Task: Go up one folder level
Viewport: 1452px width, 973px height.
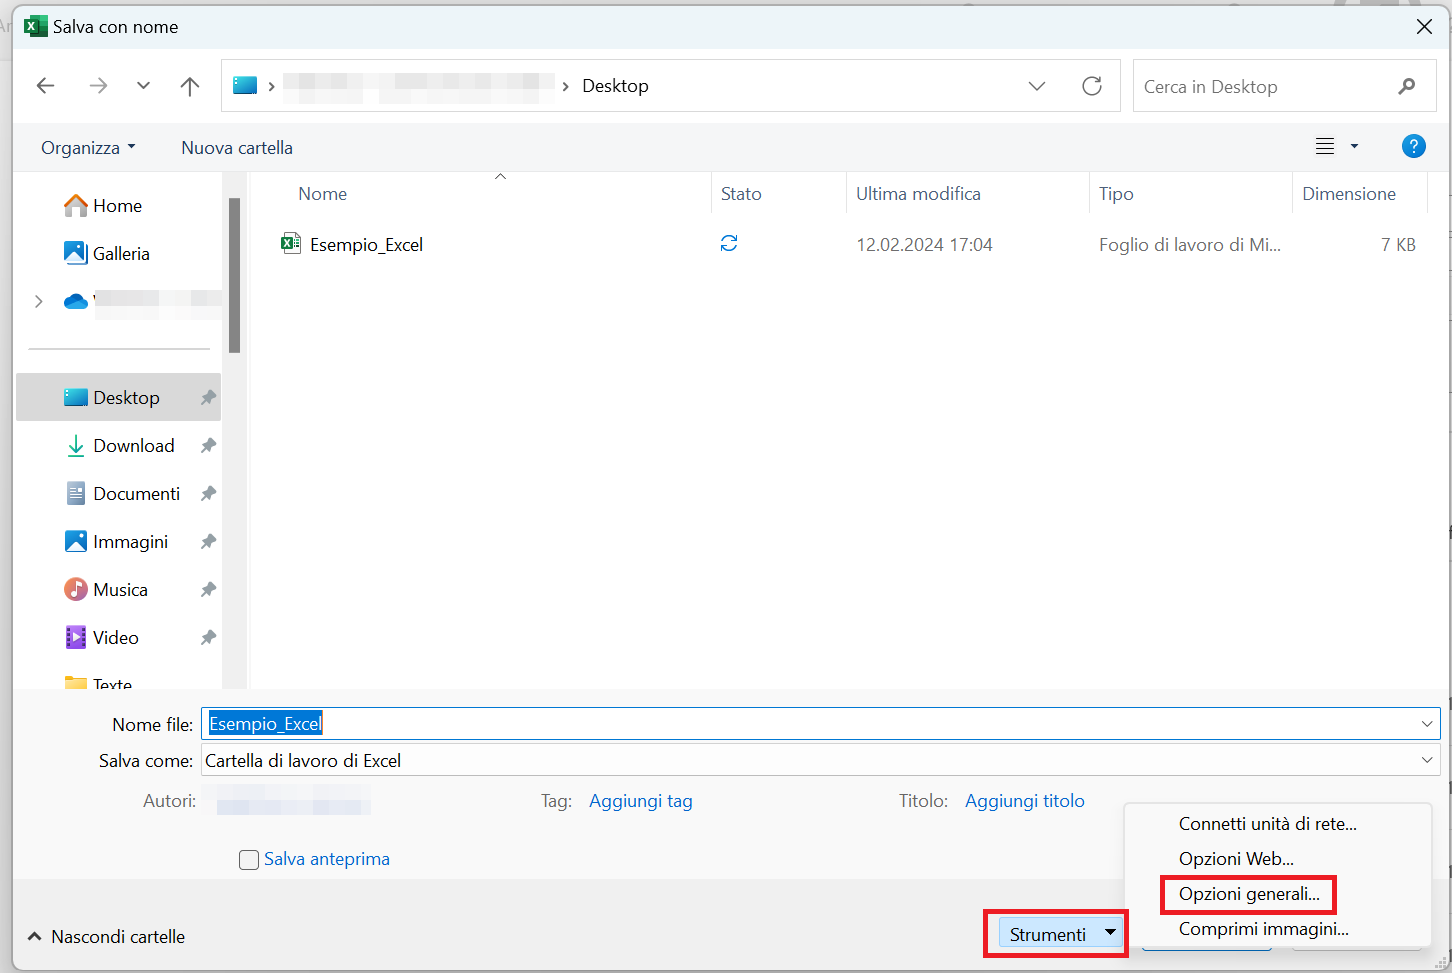Action: click(x=190, y=86)
